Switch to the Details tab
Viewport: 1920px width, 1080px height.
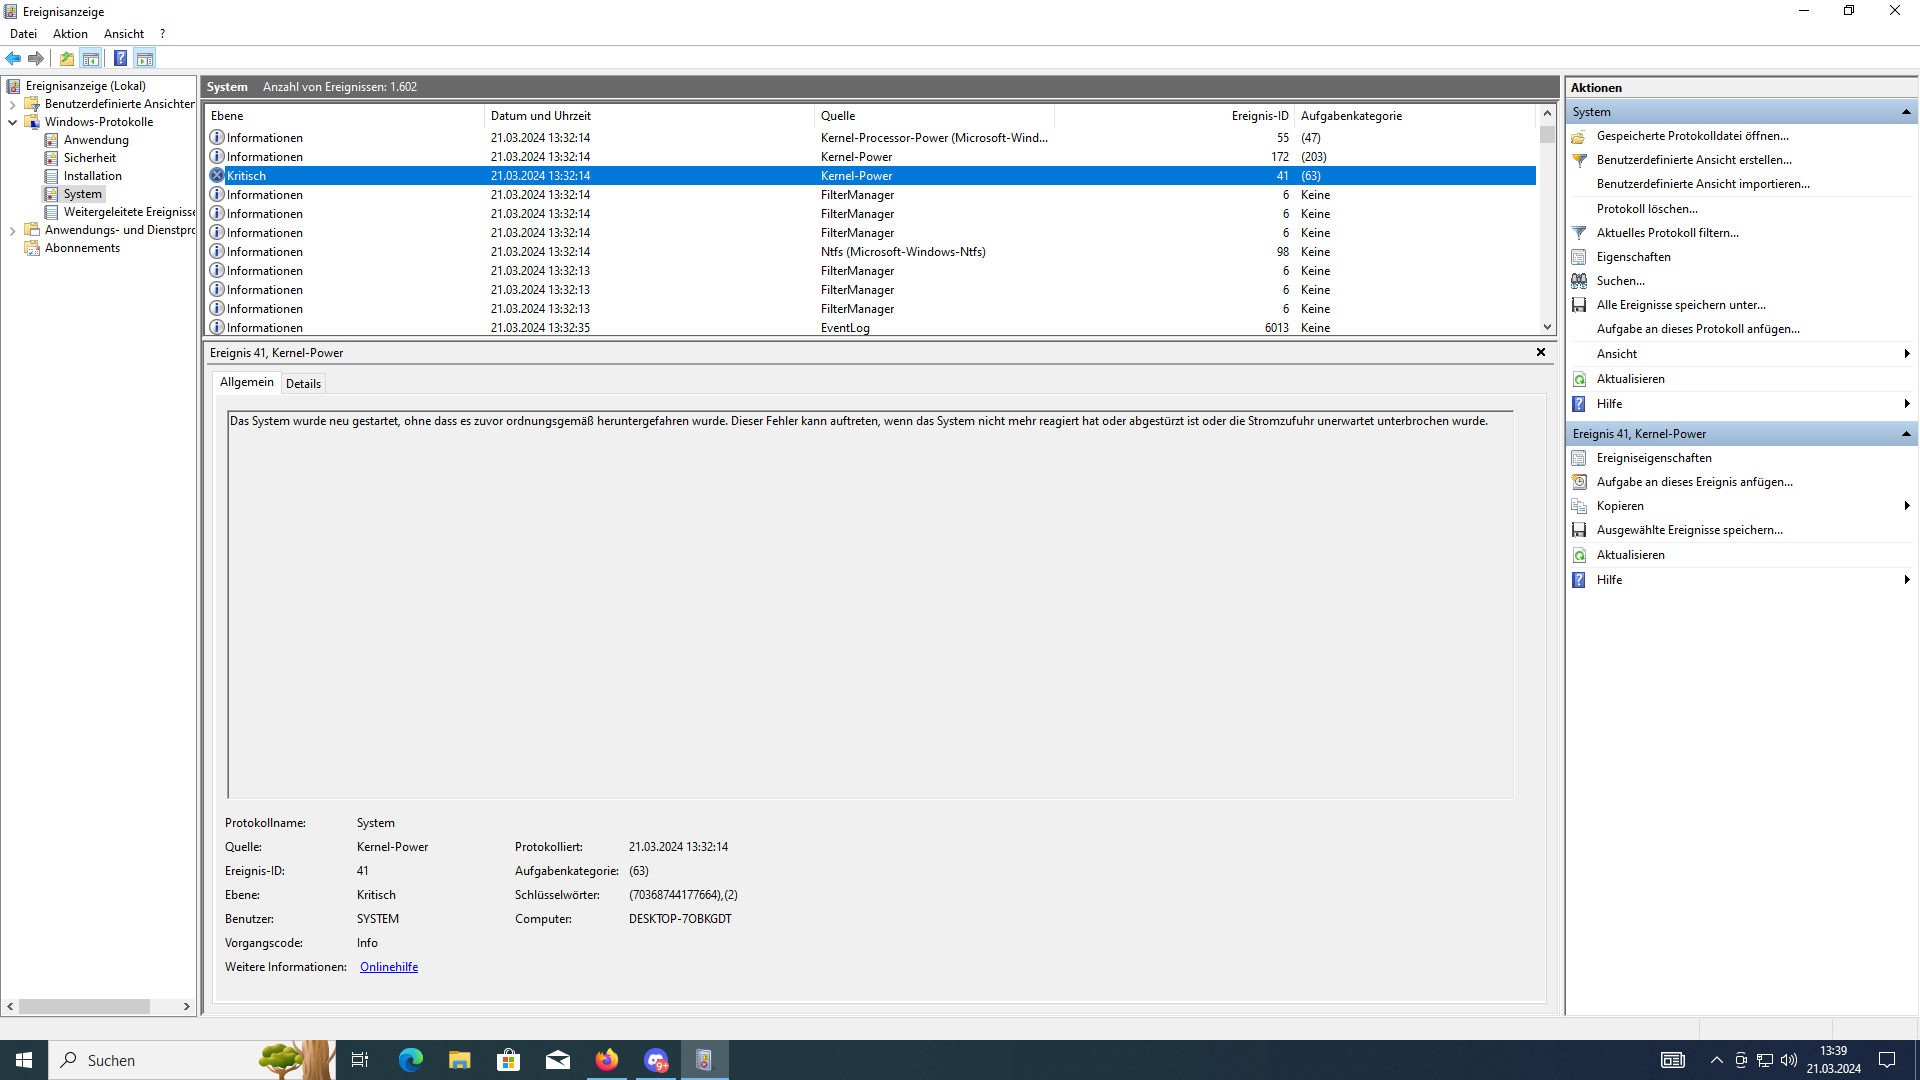point(303,384)
